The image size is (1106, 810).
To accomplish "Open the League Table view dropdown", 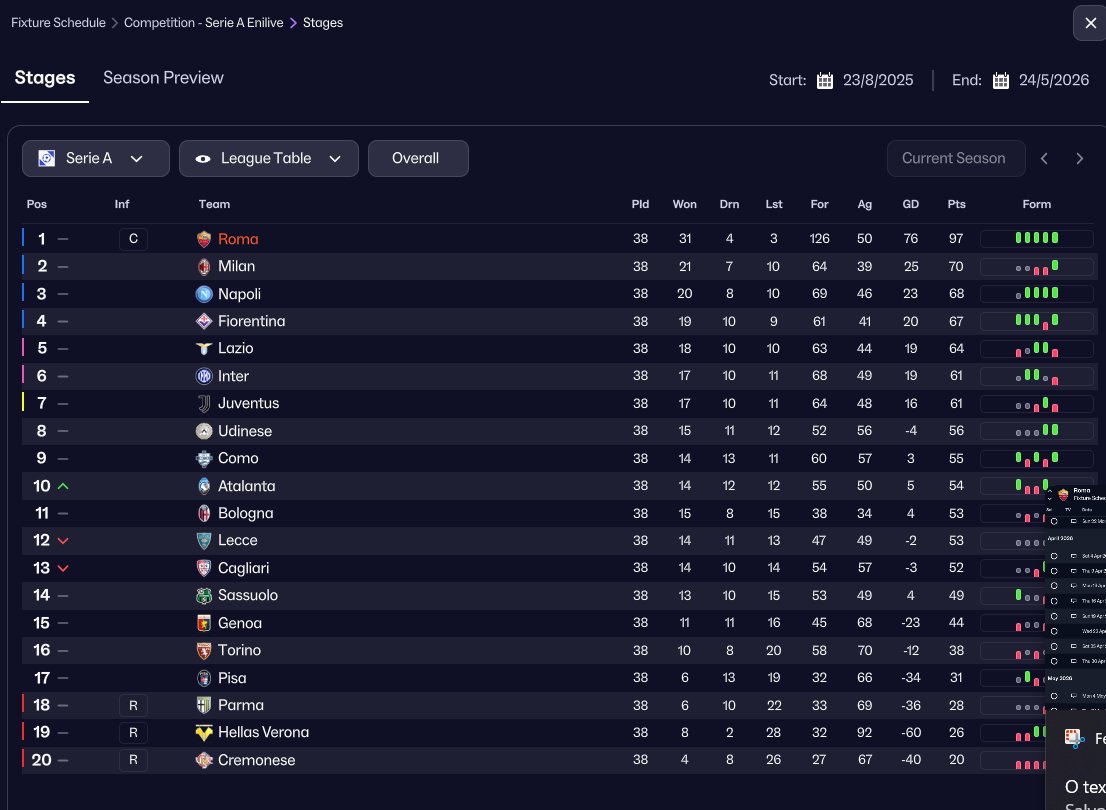I will [268, 158].
